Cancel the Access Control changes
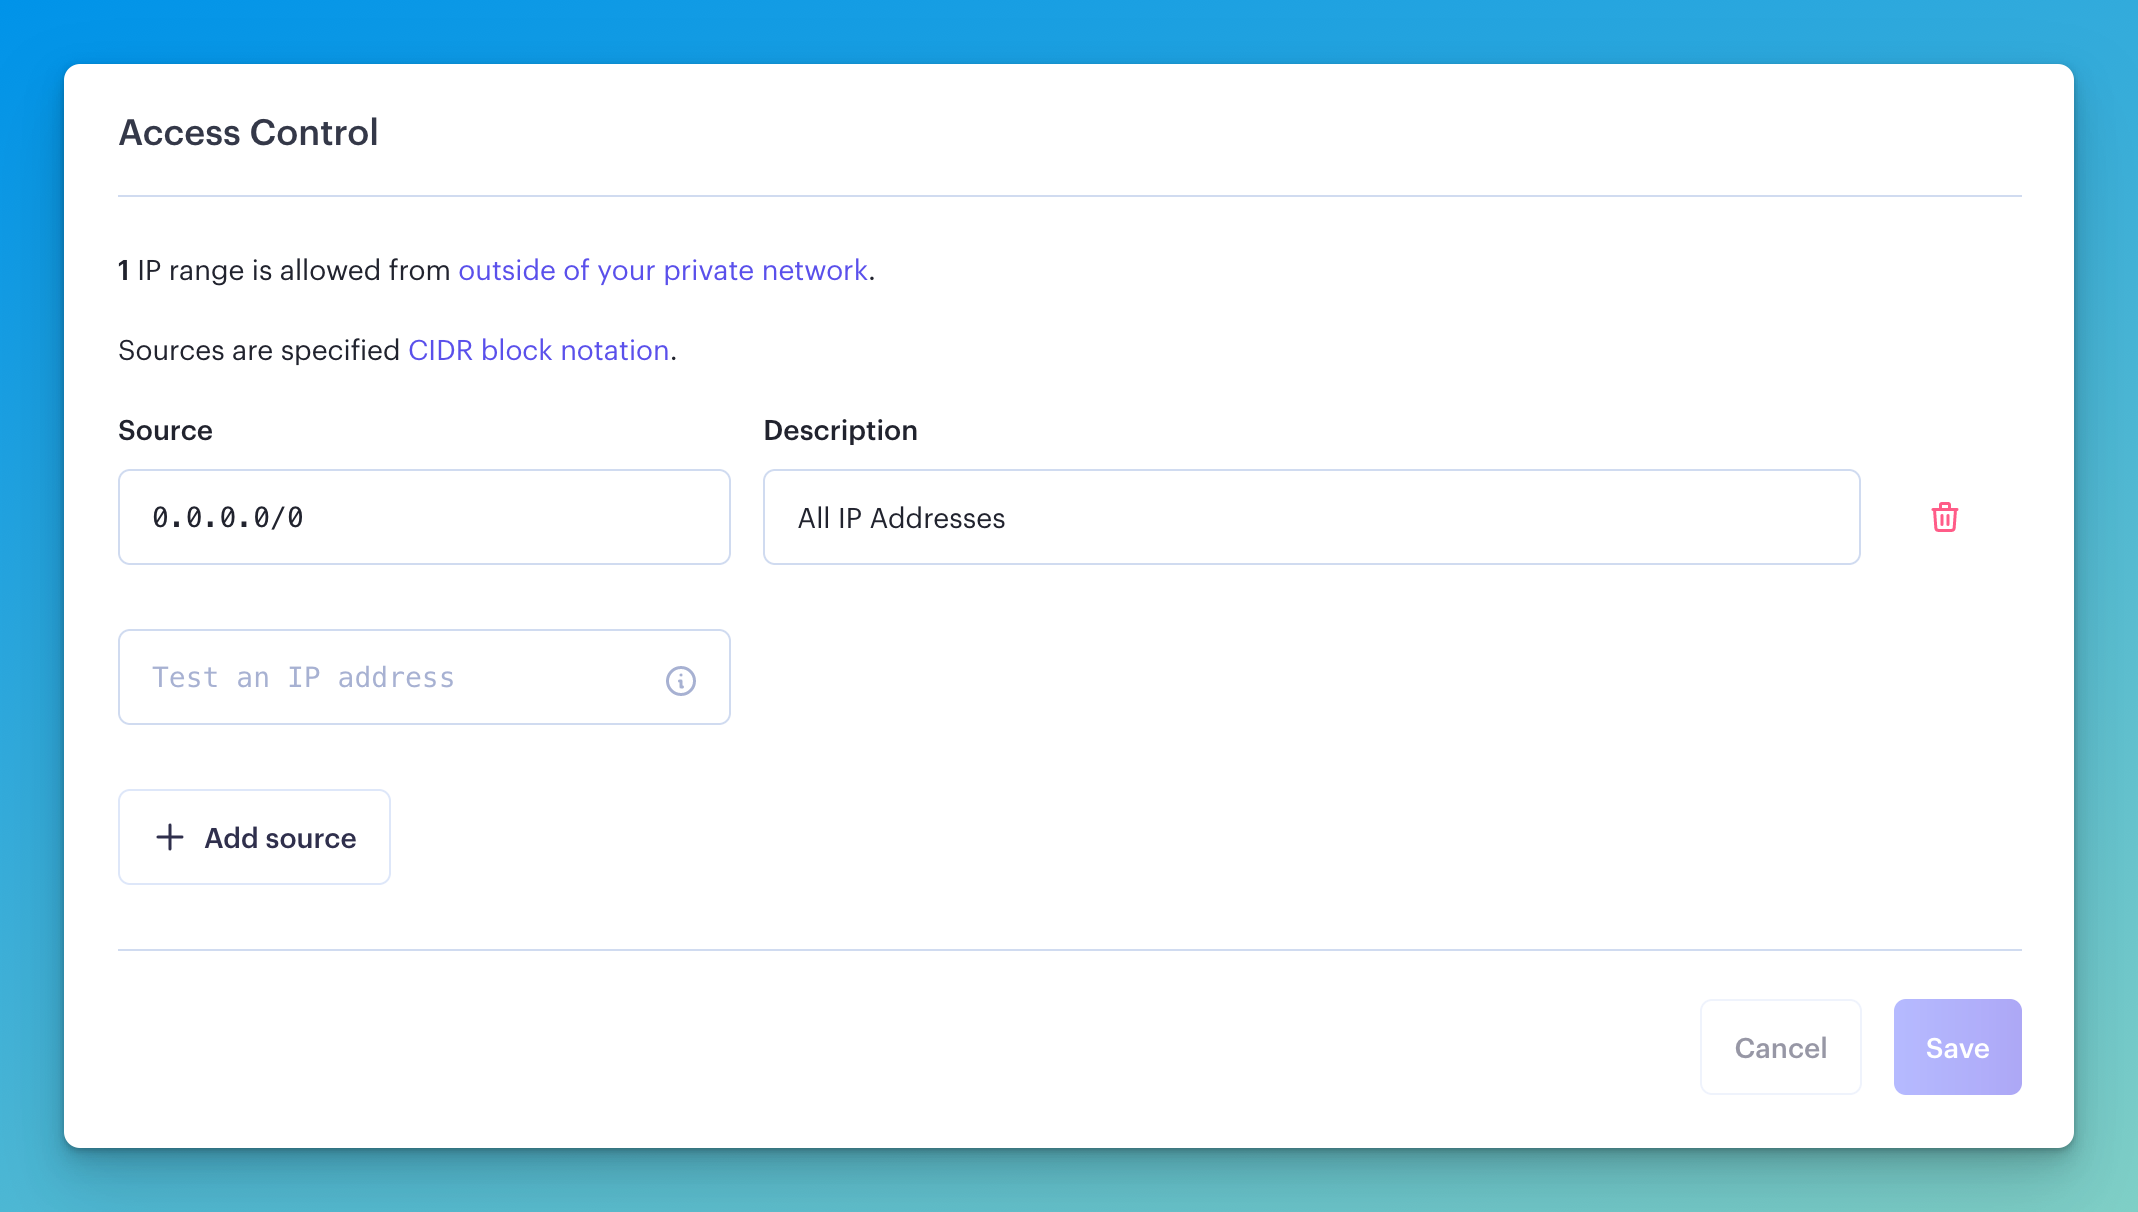 coord(1780,1047)
